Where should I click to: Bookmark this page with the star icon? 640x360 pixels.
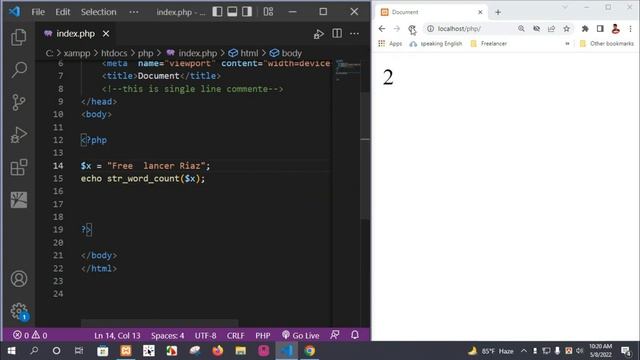tap(567, 29)
